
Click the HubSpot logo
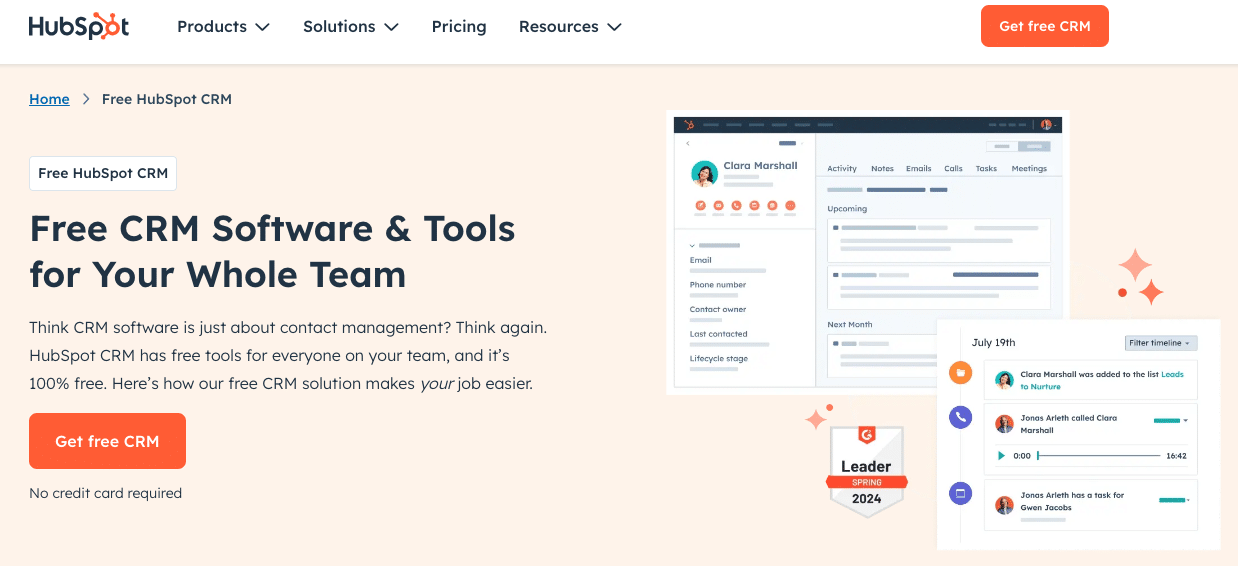coord(79,27)
